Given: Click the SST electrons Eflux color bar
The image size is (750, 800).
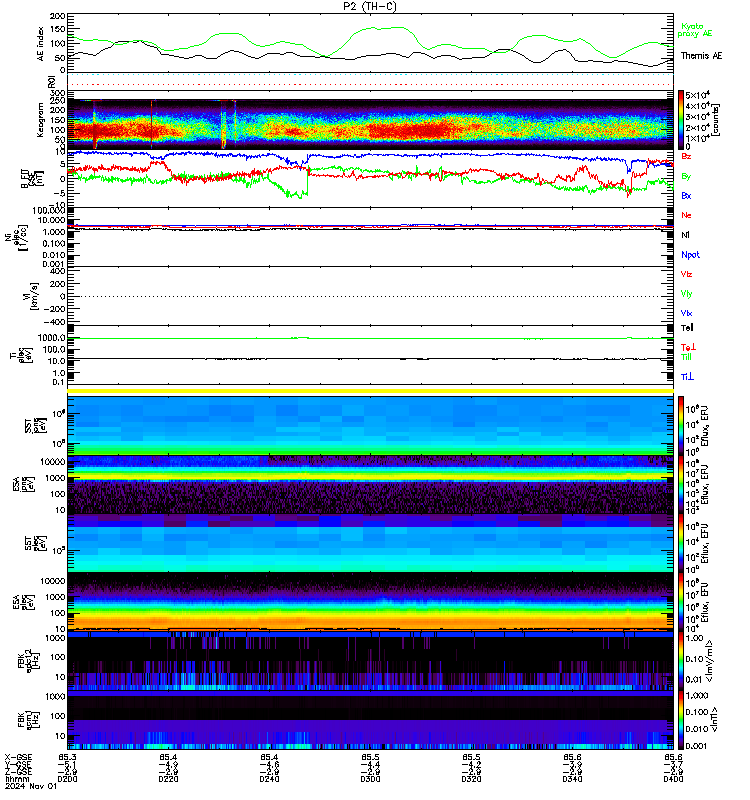Looking at the screenshot, I should [681, 543].
